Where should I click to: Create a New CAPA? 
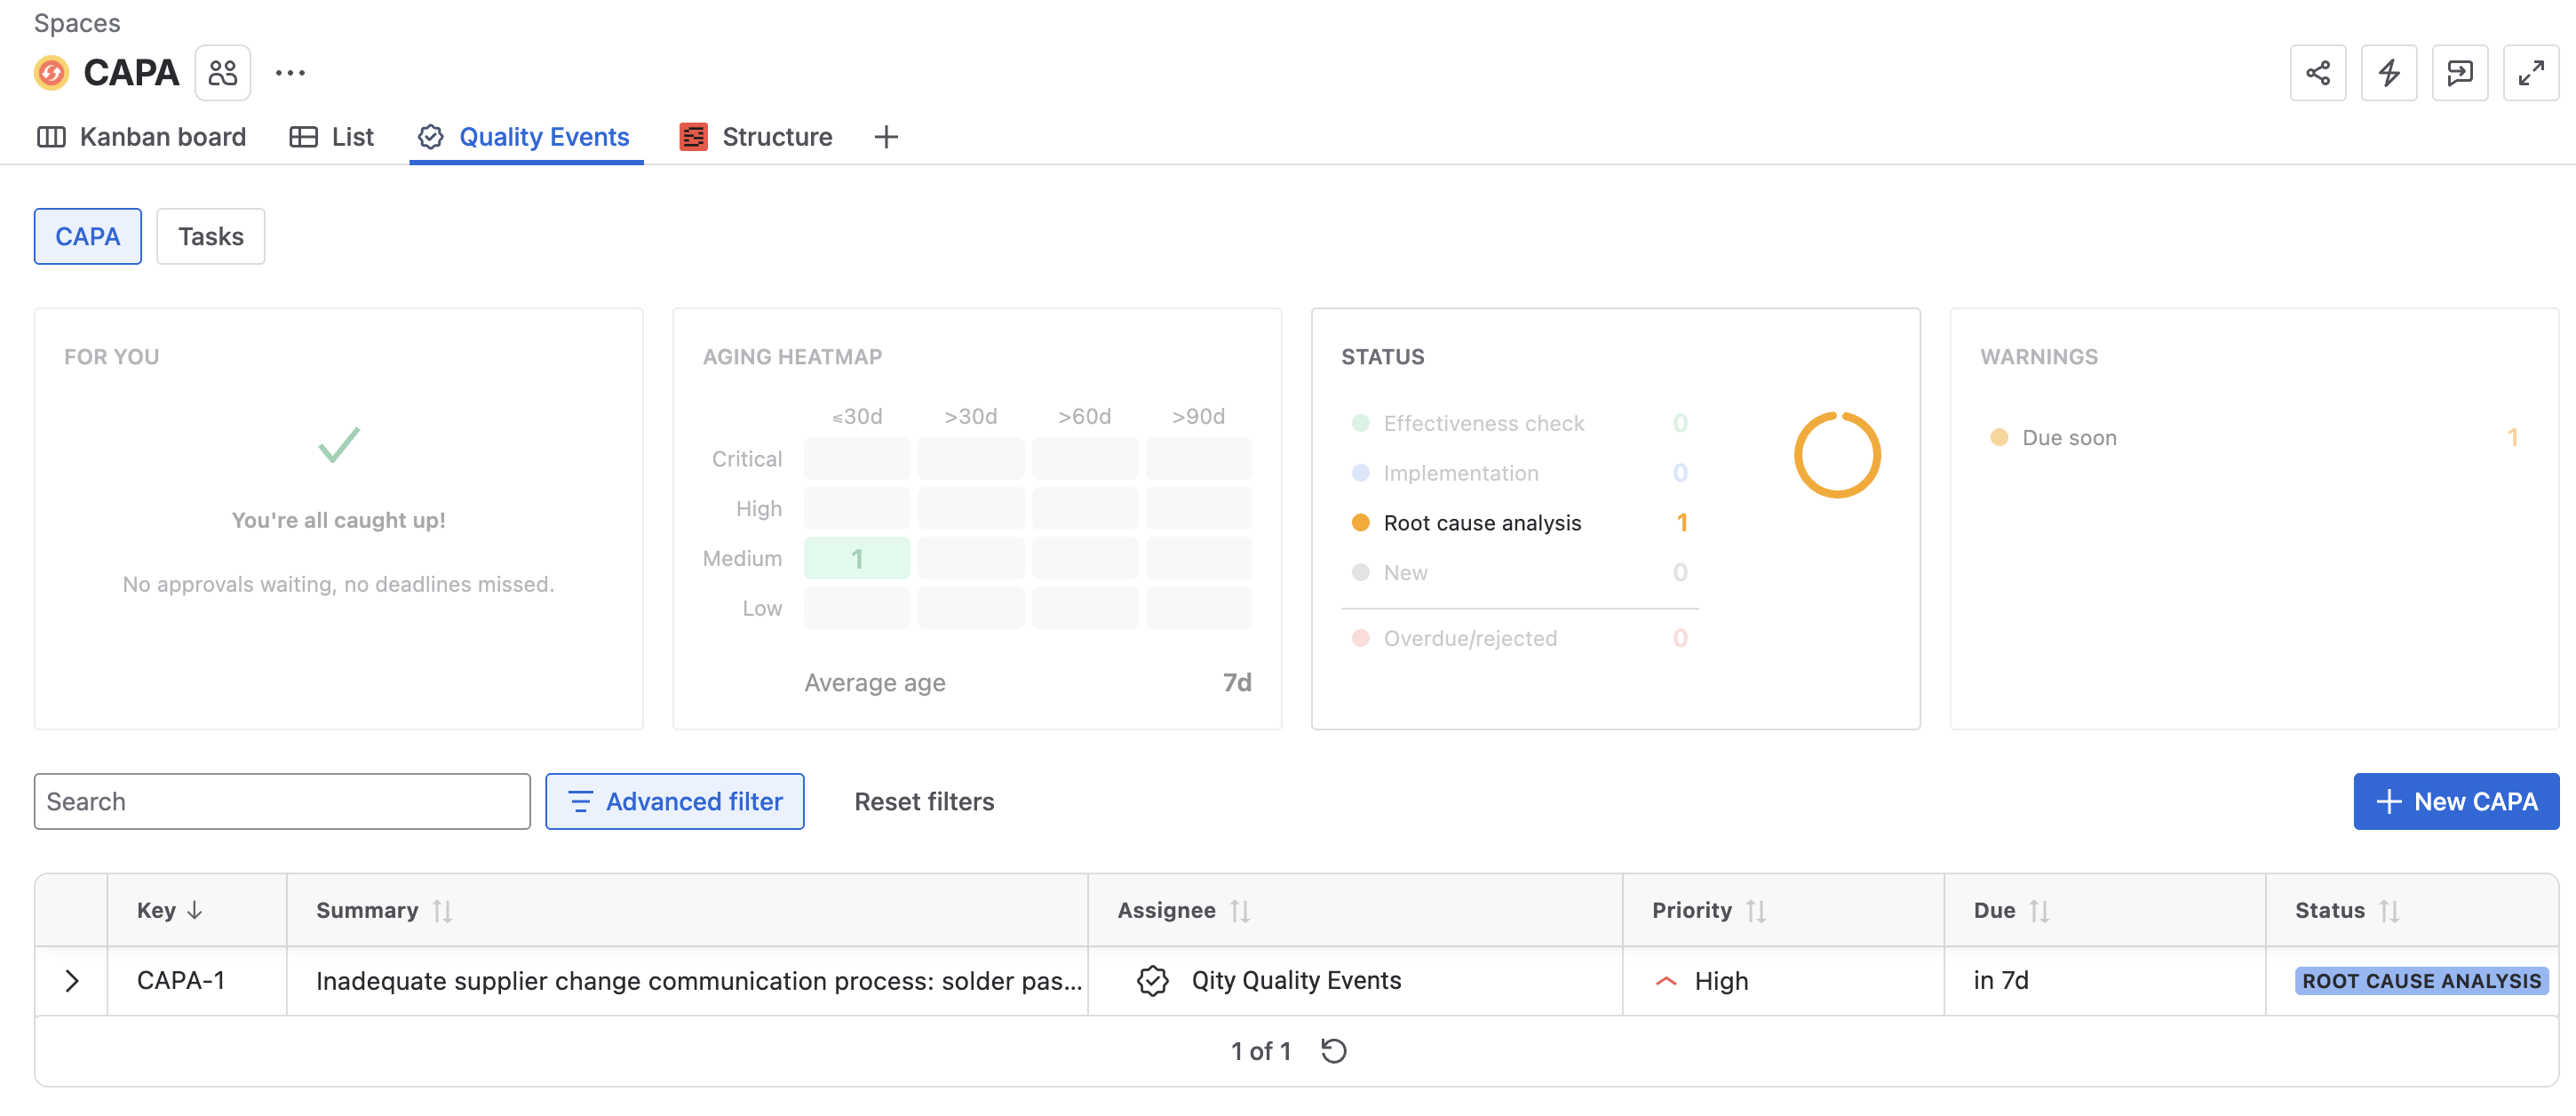point(2456,801)
